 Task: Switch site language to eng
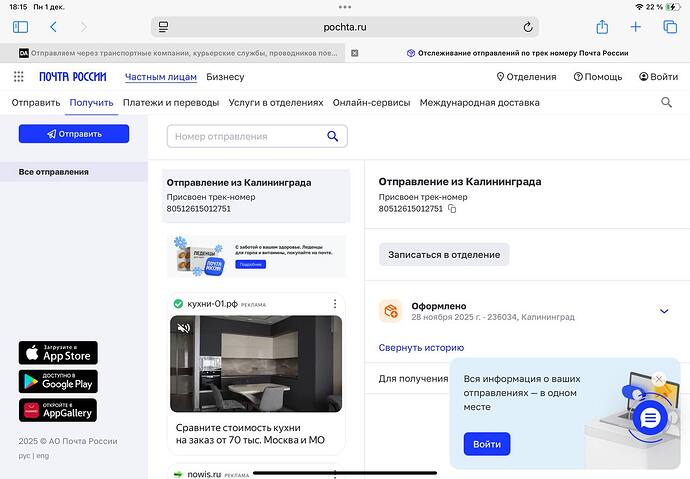click(43, 456)
